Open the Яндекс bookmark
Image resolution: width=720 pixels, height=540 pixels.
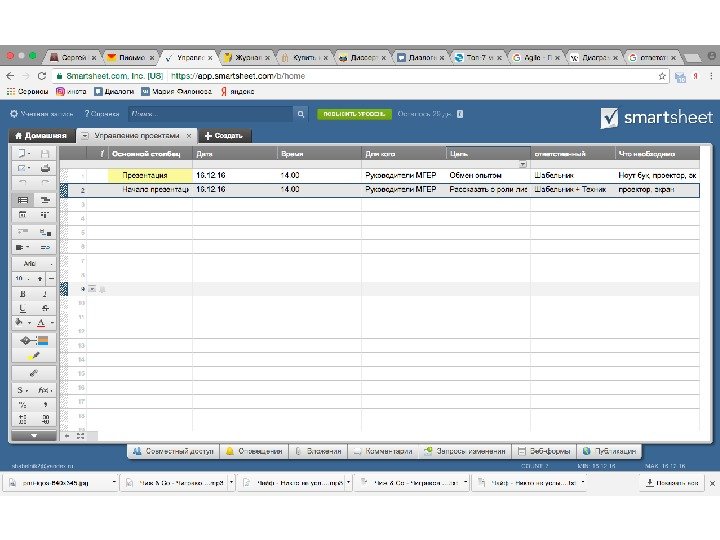click(x=237, y=91)
